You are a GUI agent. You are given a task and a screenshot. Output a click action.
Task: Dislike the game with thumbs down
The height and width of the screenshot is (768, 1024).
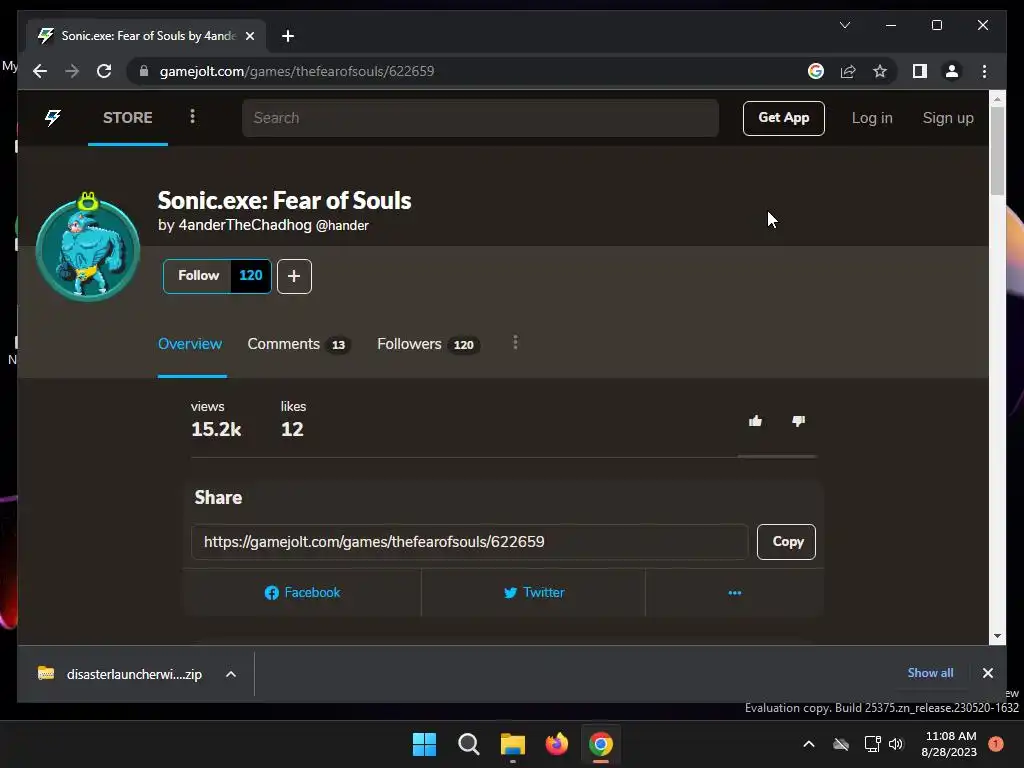click(x=798, y=421)
